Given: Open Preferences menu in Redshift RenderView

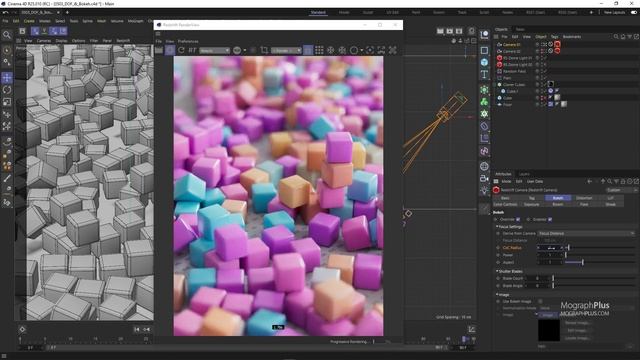Looking at the screenshot, I should 188,41.
